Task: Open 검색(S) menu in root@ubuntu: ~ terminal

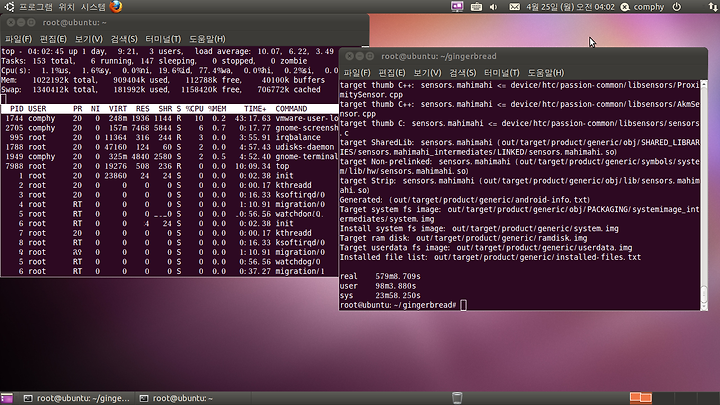Action: [124, 39]
